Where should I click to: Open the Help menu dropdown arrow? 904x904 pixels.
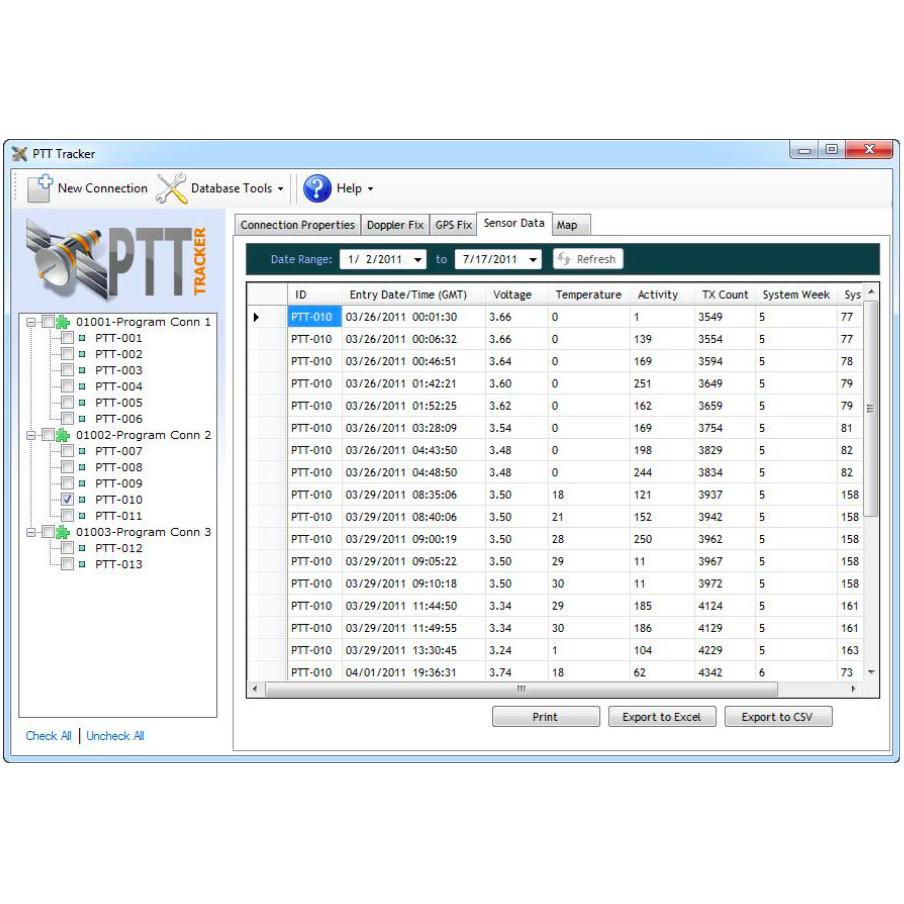[370, 189]
